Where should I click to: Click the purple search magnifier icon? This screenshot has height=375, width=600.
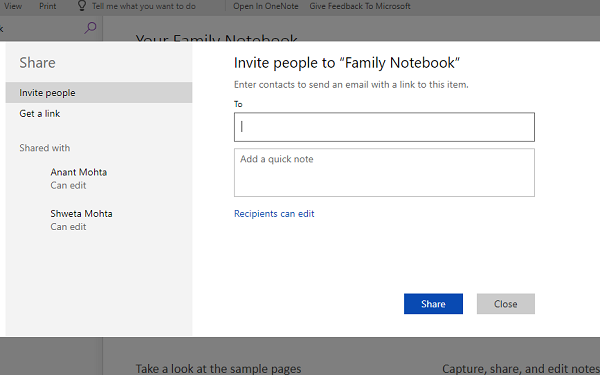tap(90, 28)
